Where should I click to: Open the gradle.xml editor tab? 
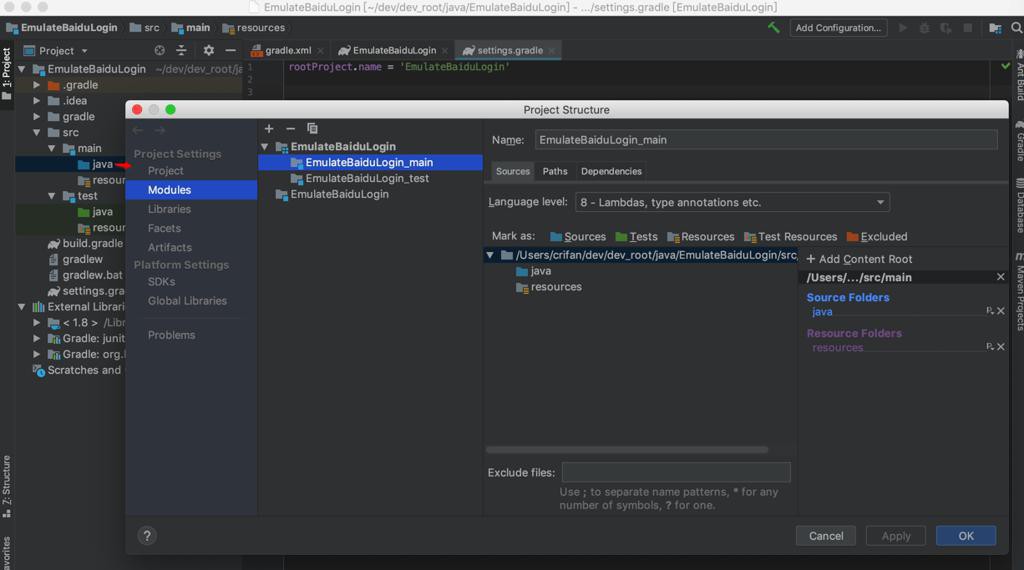(x=288, y=50)
